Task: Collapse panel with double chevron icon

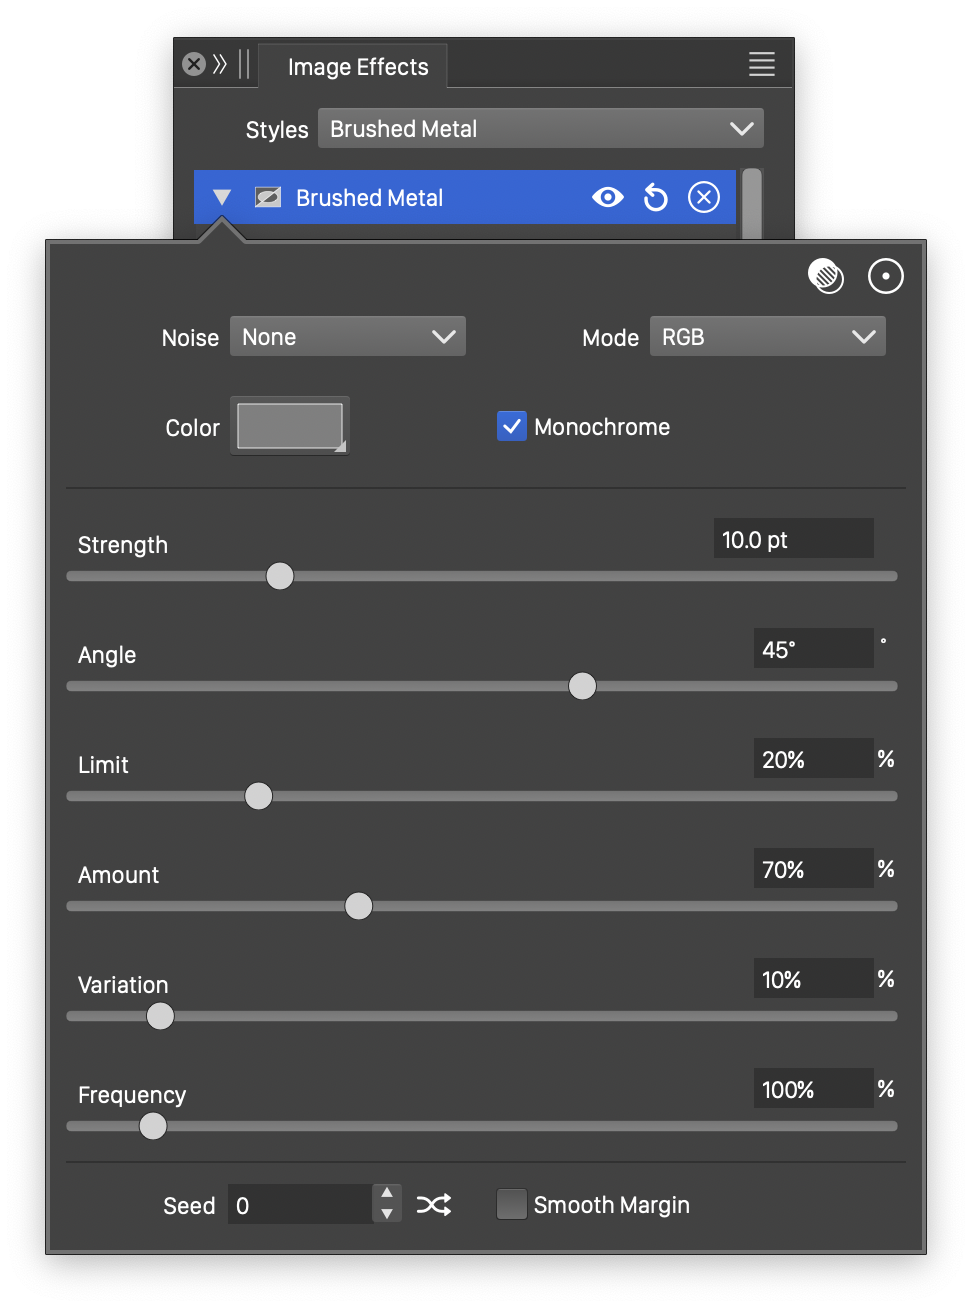Action: point(220,65)
